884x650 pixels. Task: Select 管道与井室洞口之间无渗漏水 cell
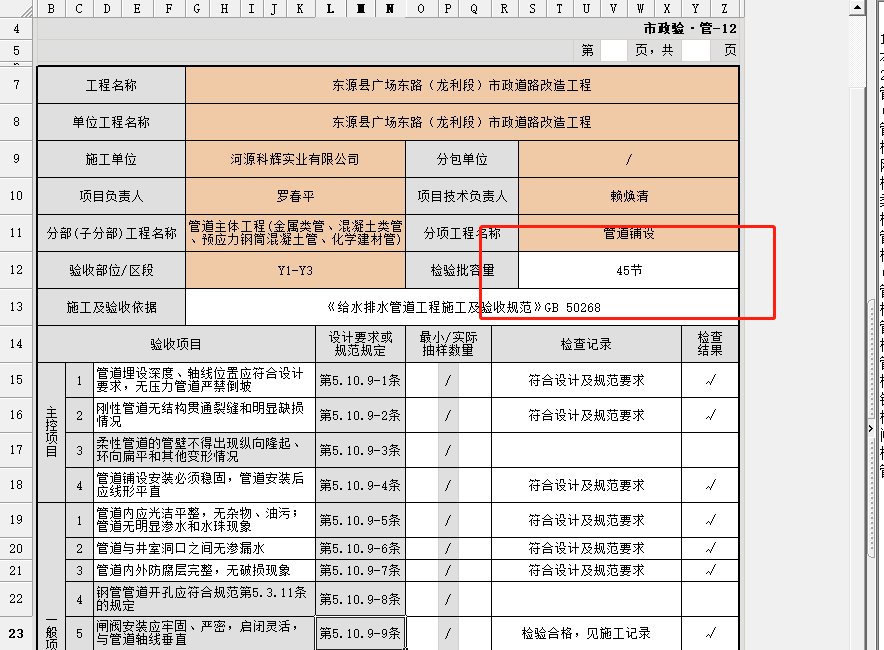point(204,549)
